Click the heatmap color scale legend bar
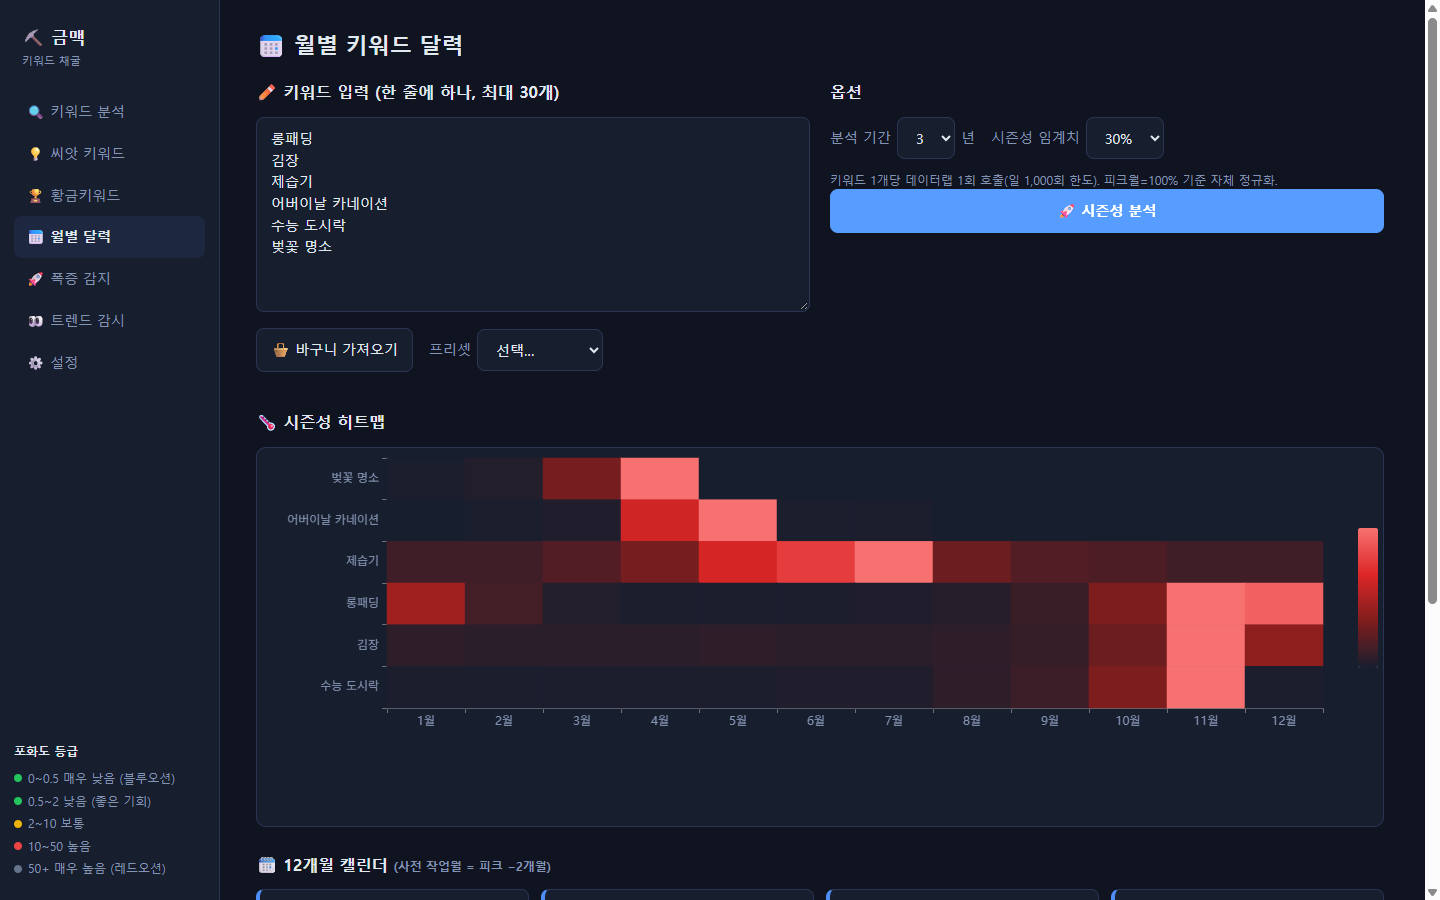The image size is (1440, 900). point(1368,597)
